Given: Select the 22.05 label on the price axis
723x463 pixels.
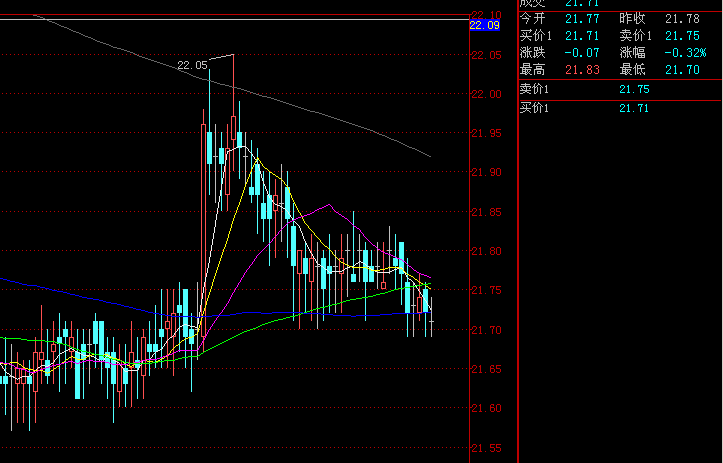Looking at the screenshot, I should (486, 55).
